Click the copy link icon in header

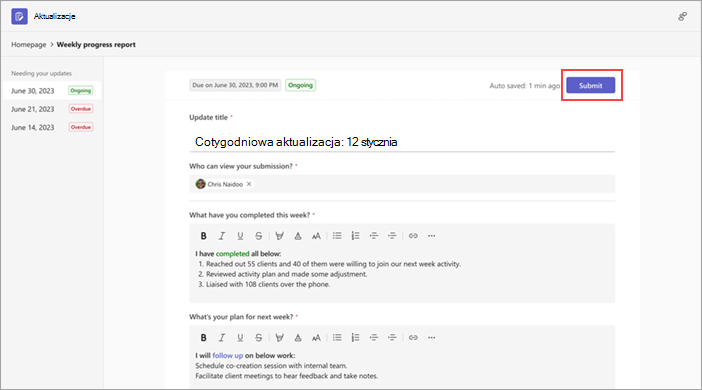click(x=682, y=17)
